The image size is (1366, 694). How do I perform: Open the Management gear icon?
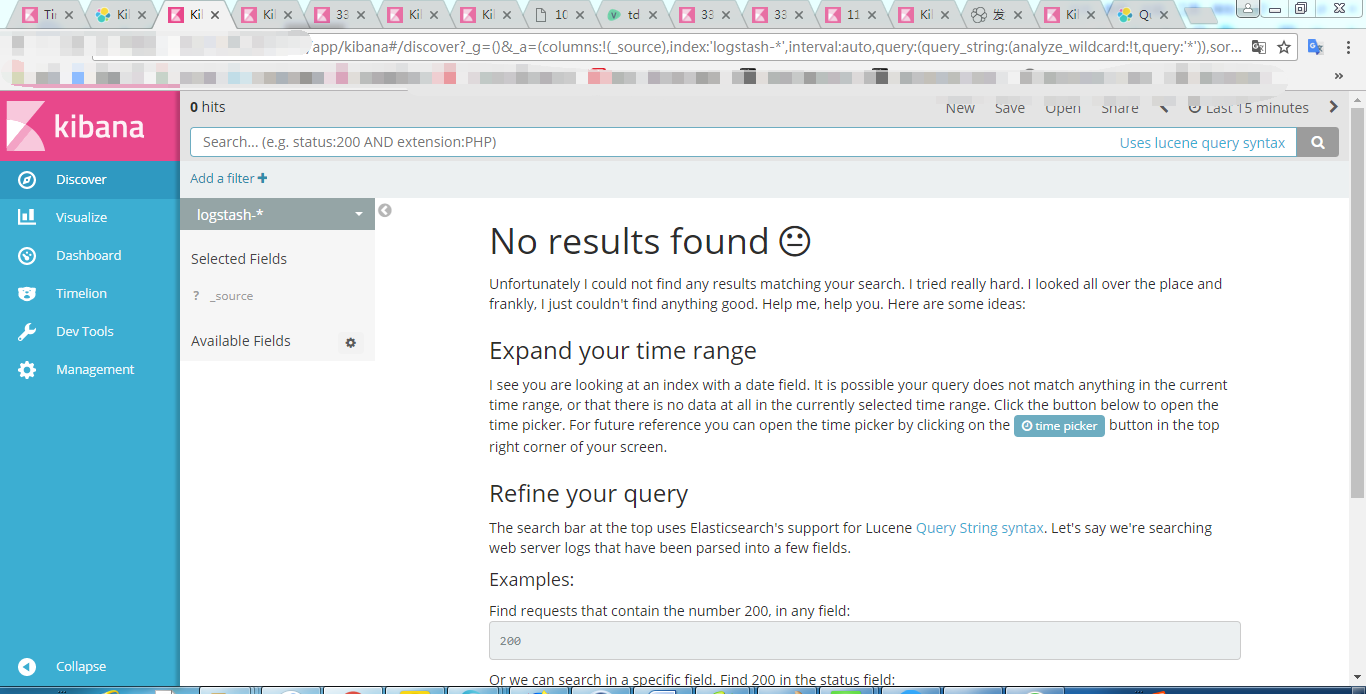[27, 370]
